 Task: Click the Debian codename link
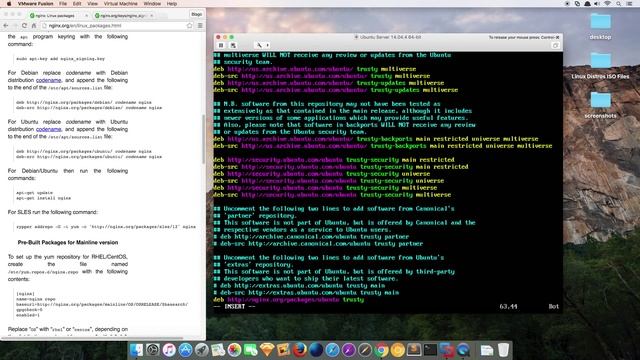pyautogui.click(x=49, y=80)
